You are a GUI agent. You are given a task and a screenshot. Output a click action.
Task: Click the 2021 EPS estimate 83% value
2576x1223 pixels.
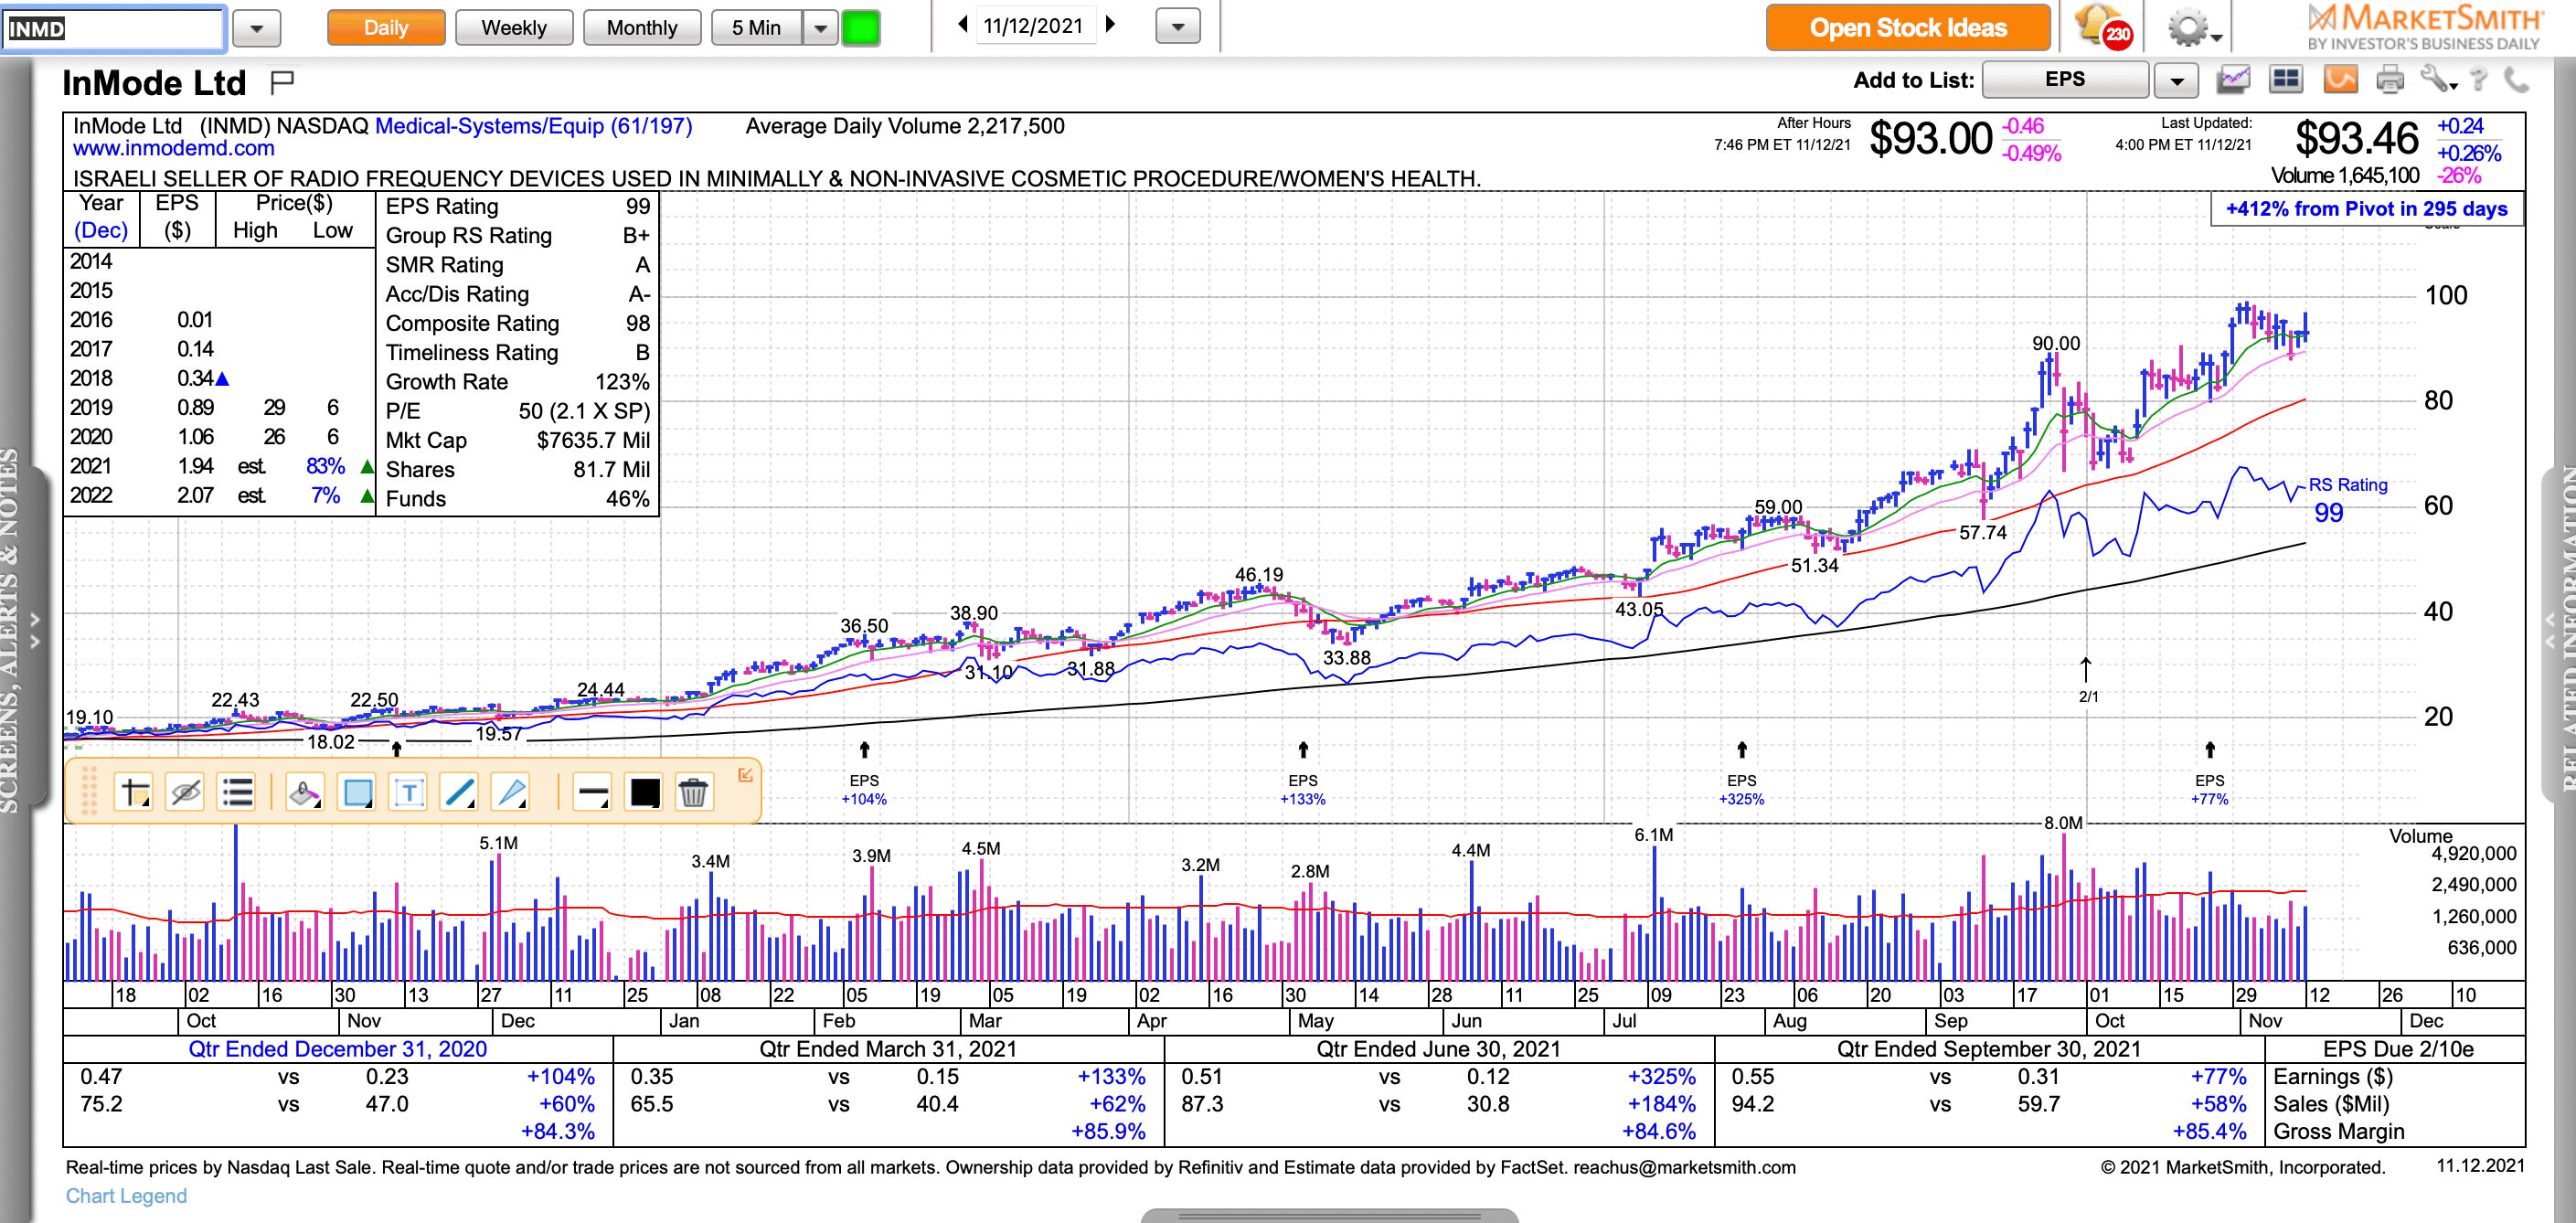click(325, 466)
